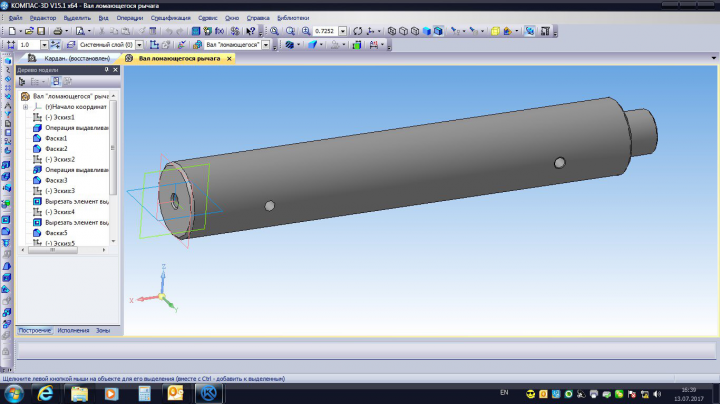Image resolution: width=720 pixels, height=404 pixels.
Task: Close the Дерево модели panel
Action: [x=115, y=70]
